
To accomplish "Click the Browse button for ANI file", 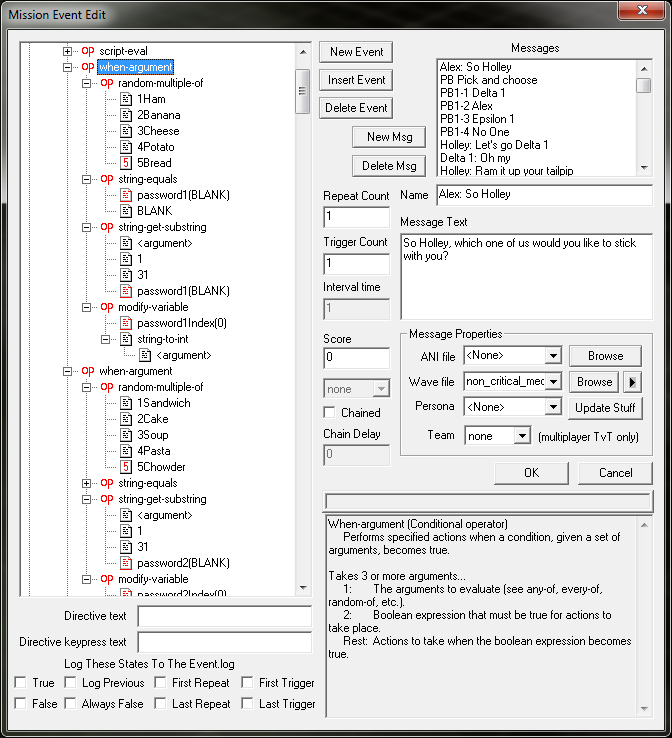I will pos(605,356).
